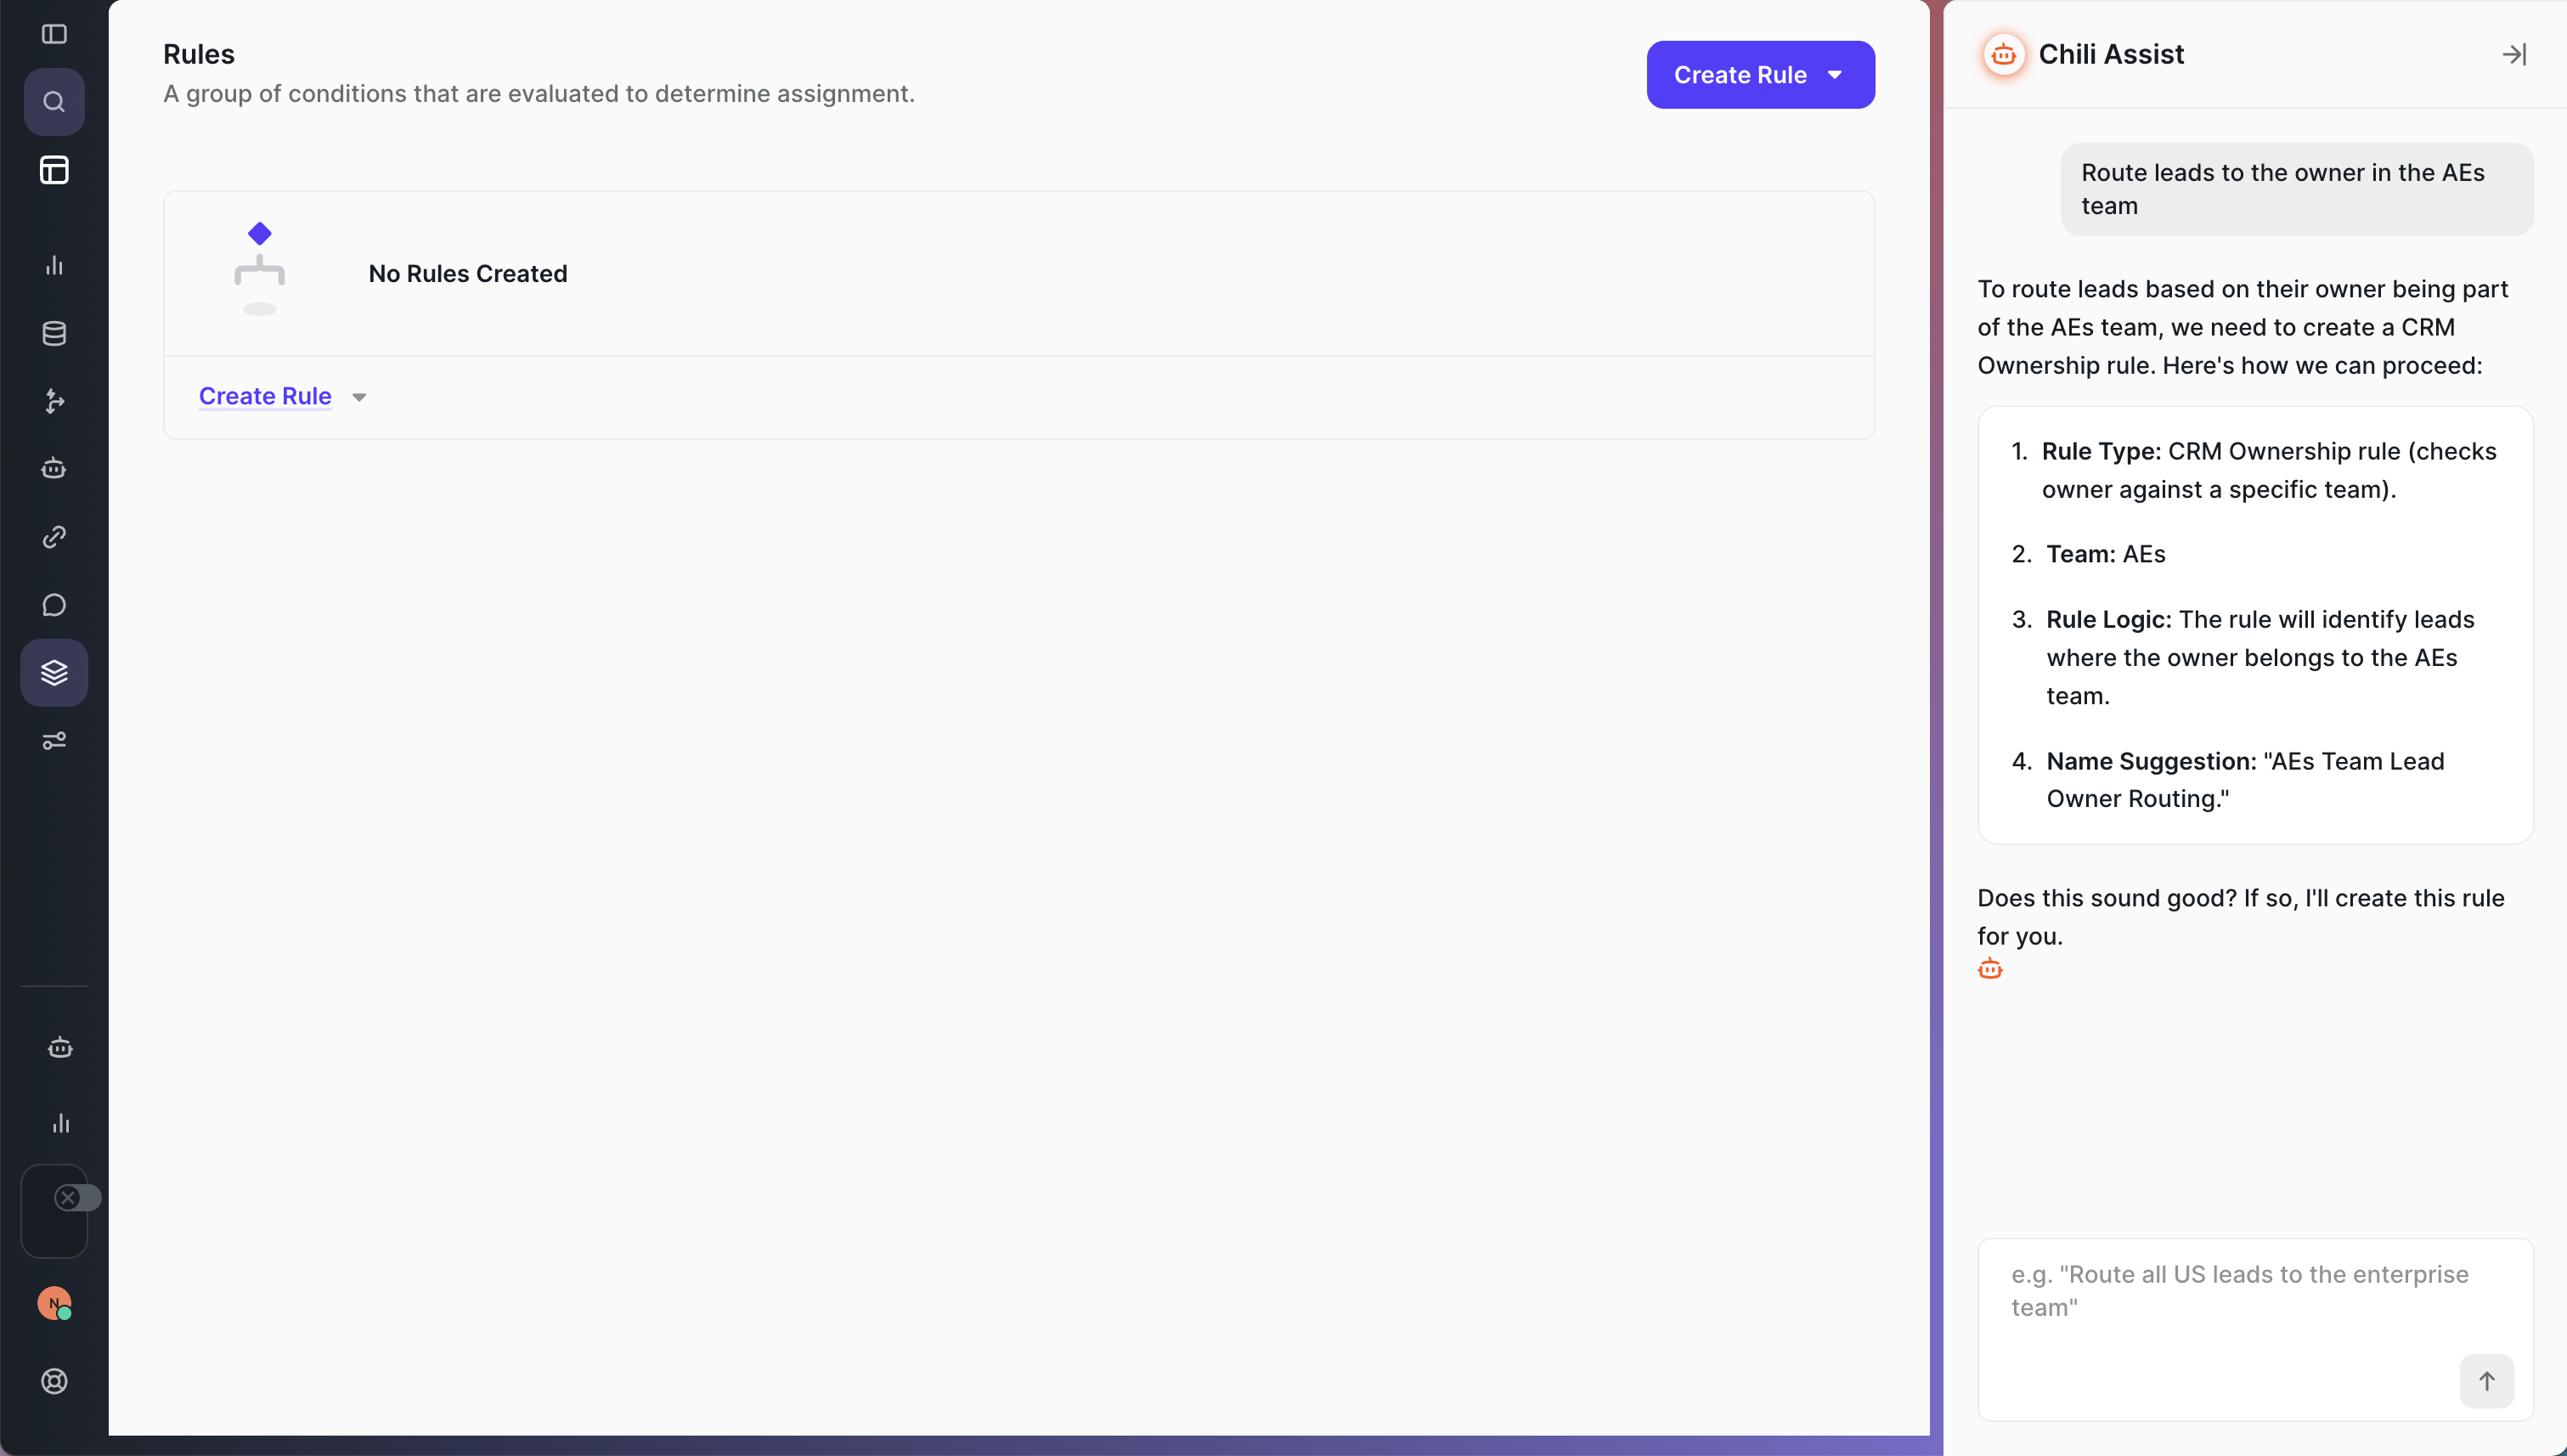Click the Chili Assist robot logo
Image resolution: width=2567 pixels, height=1456 pixels.
(x=2003, y=54)
